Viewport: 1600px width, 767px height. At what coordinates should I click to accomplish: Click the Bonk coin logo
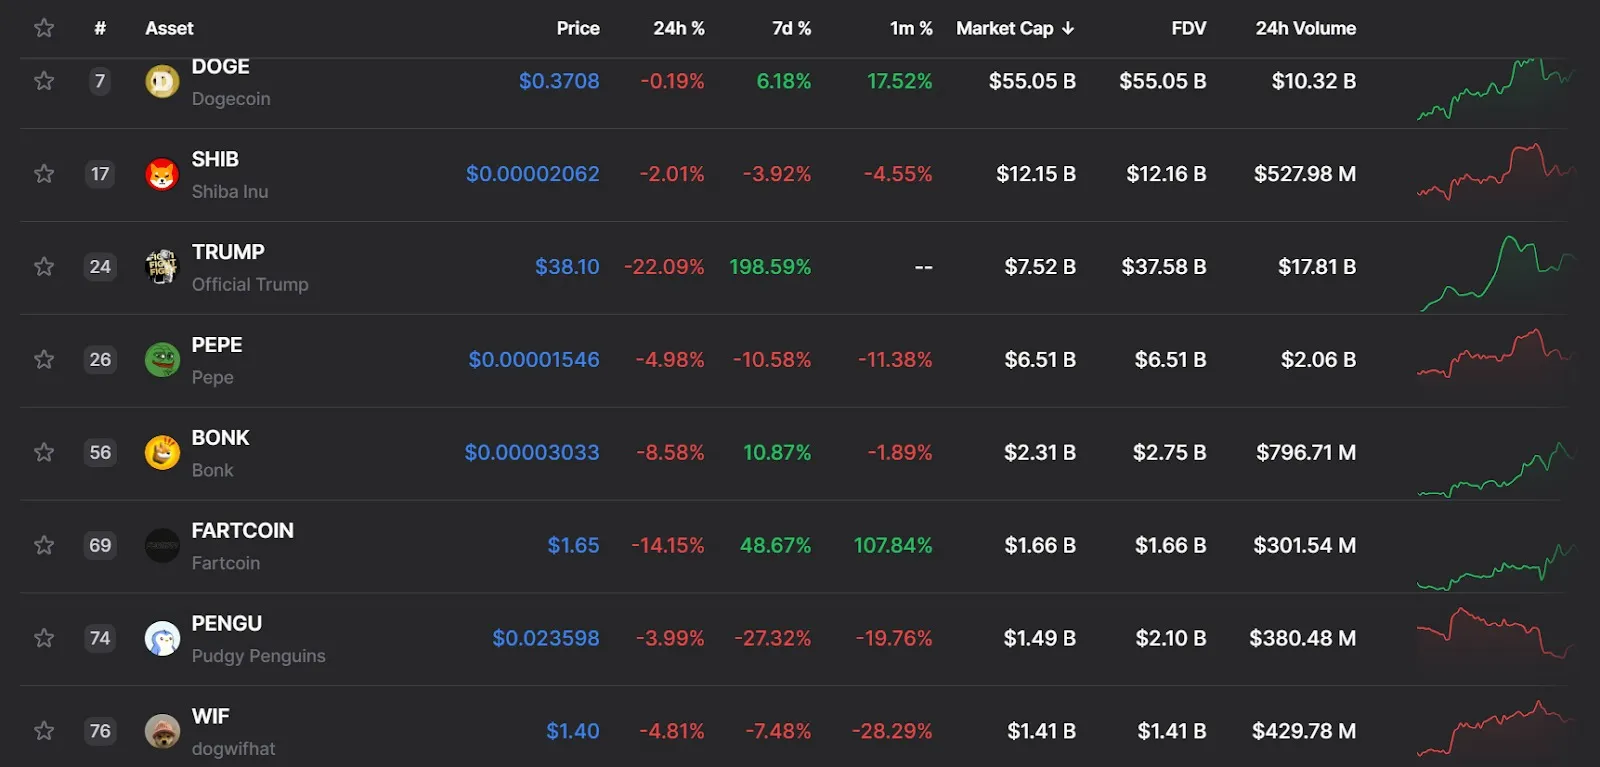tap(162, 453)
